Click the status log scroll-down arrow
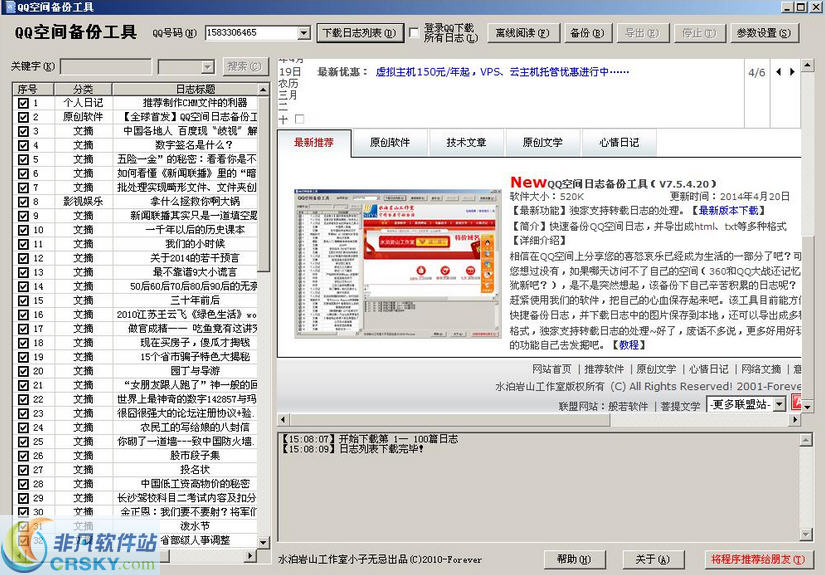 coord(806,534)
